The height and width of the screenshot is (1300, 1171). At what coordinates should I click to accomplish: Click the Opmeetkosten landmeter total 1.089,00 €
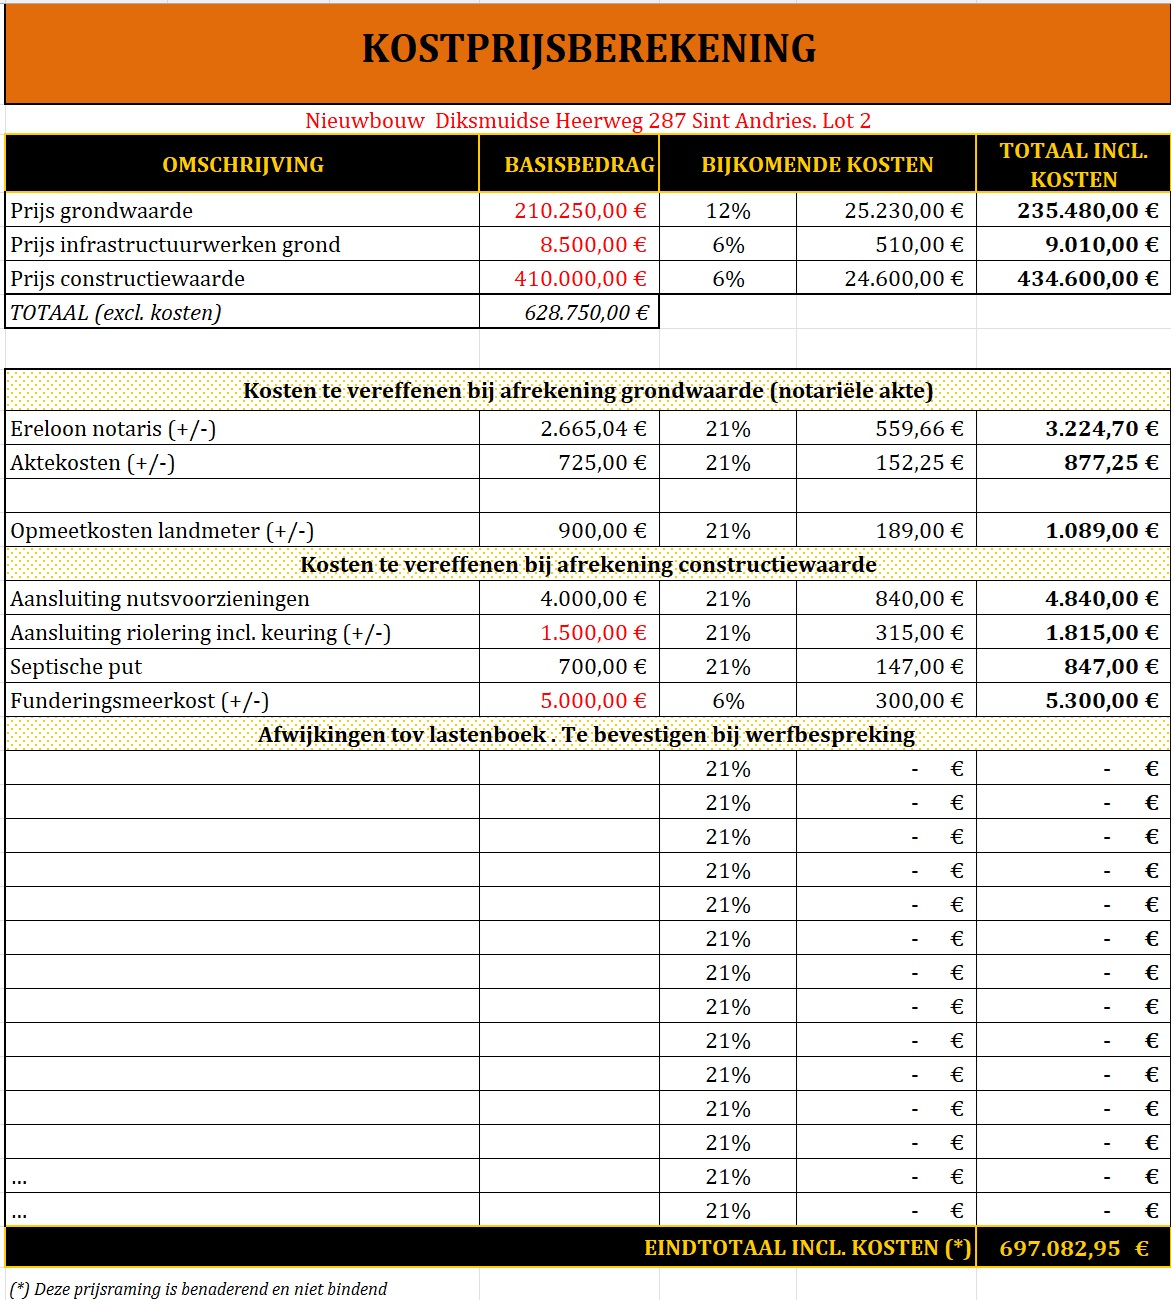(1101, 531)
